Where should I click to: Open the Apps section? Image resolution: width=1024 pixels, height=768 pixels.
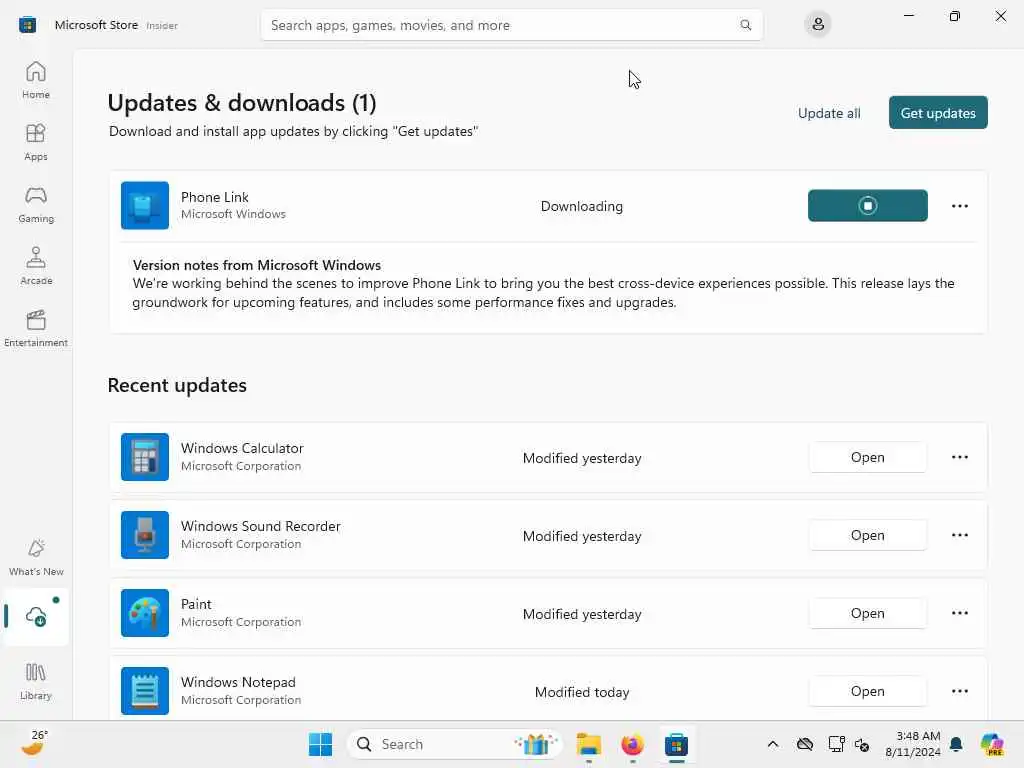[35, 142]
